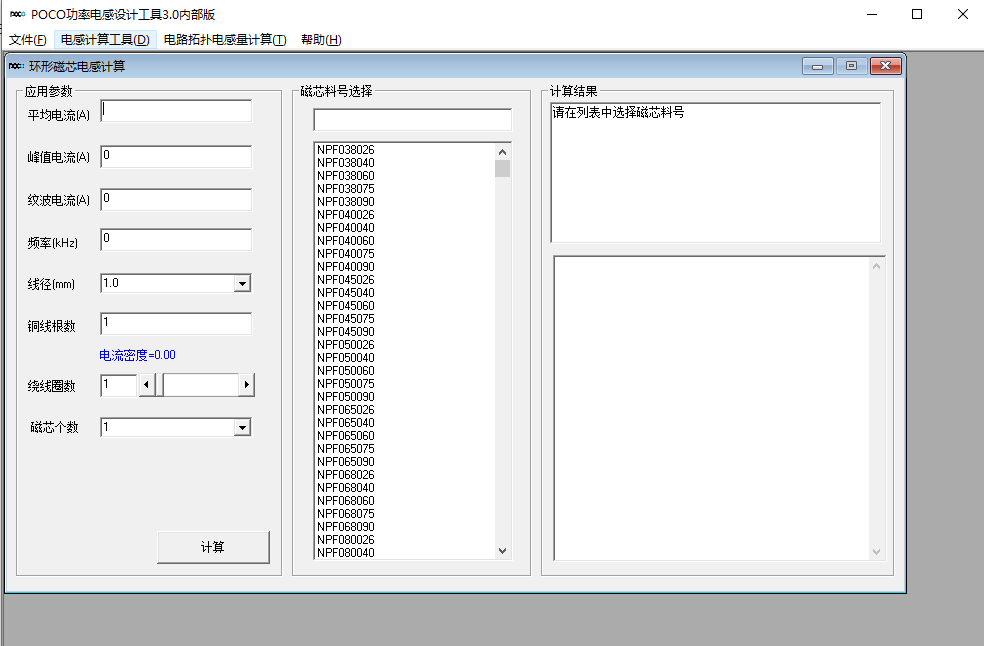Image resolution: width=984 pixels, height=646 pixels.
Task: Select NPF045060 in core list
Action: pyautogui.click(x=405, y=306)
